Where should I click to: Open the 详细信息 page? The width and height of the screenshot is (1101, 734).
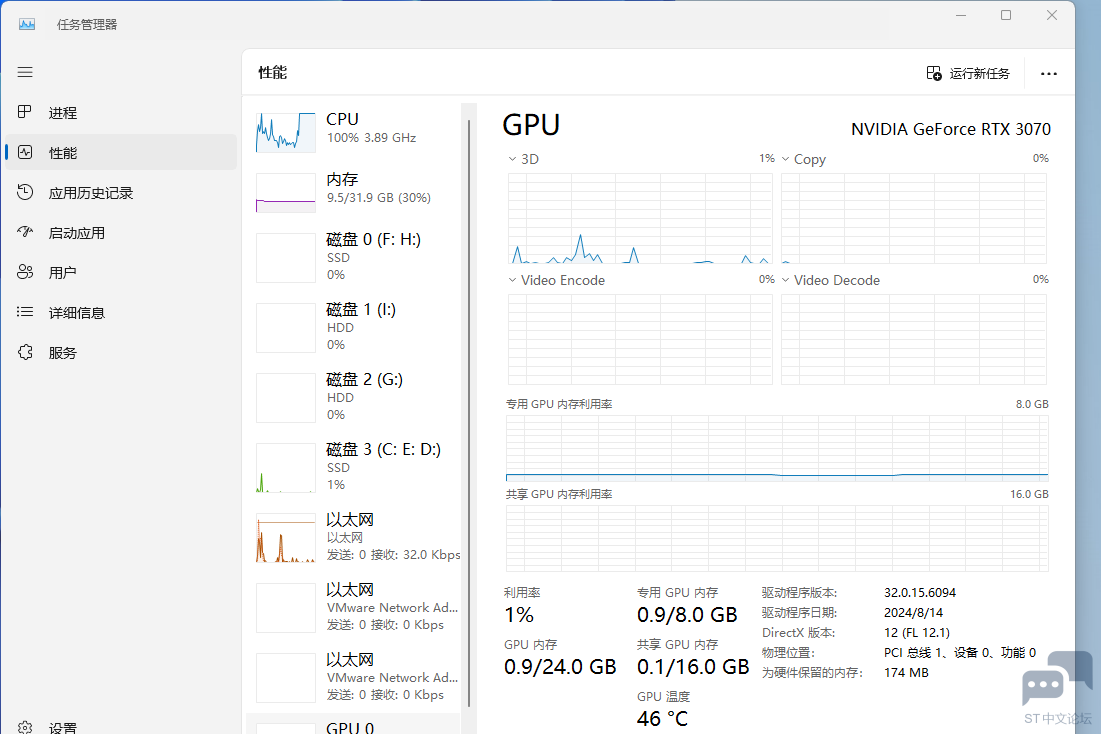pos(77,313)
